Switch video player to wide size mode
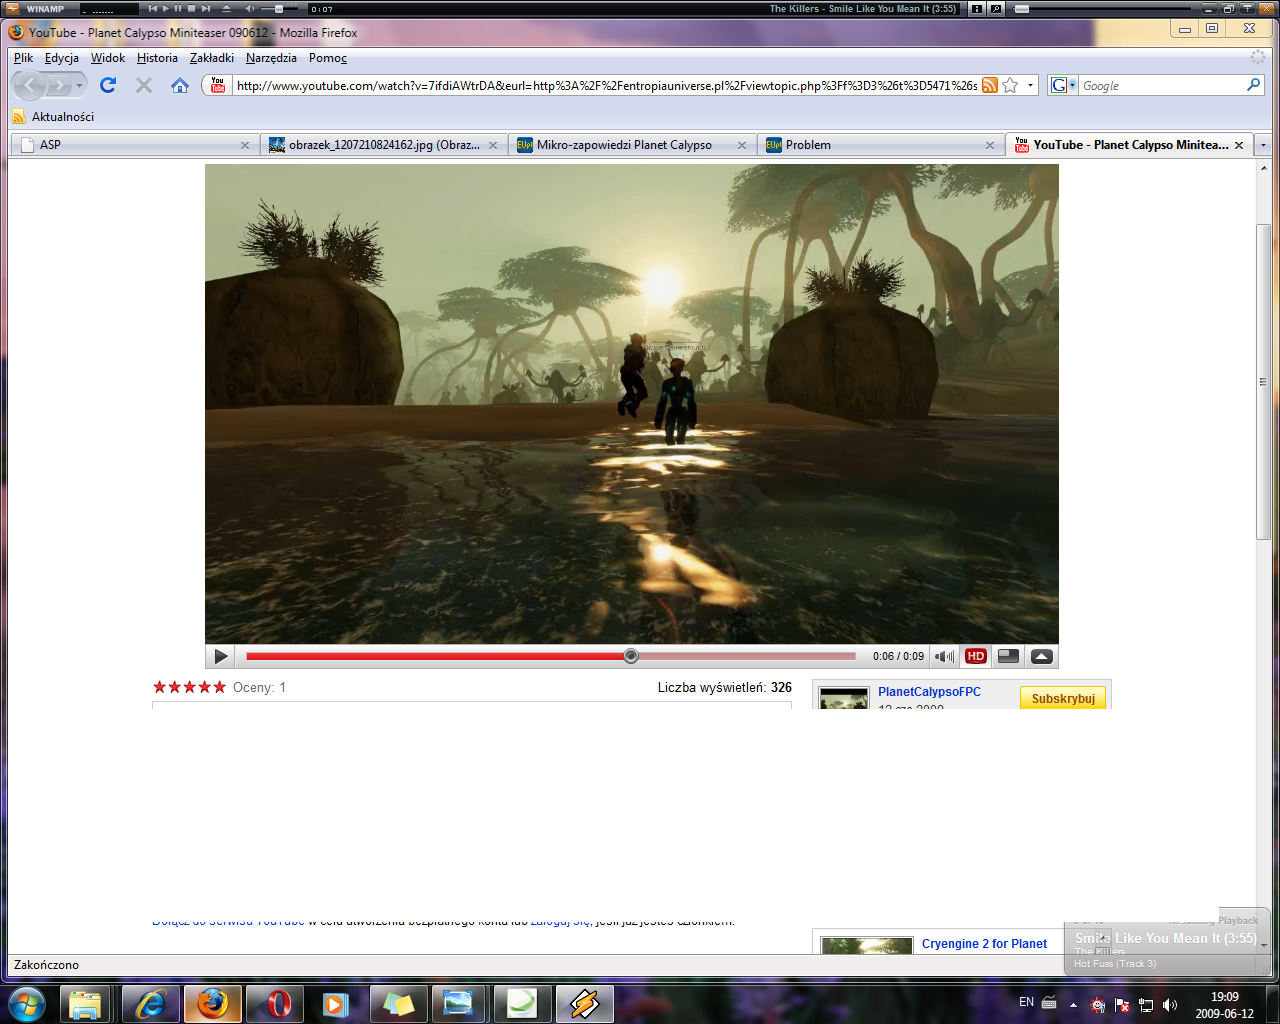The width and height of the screenshot is (1280, 1024). (1008, 657)
